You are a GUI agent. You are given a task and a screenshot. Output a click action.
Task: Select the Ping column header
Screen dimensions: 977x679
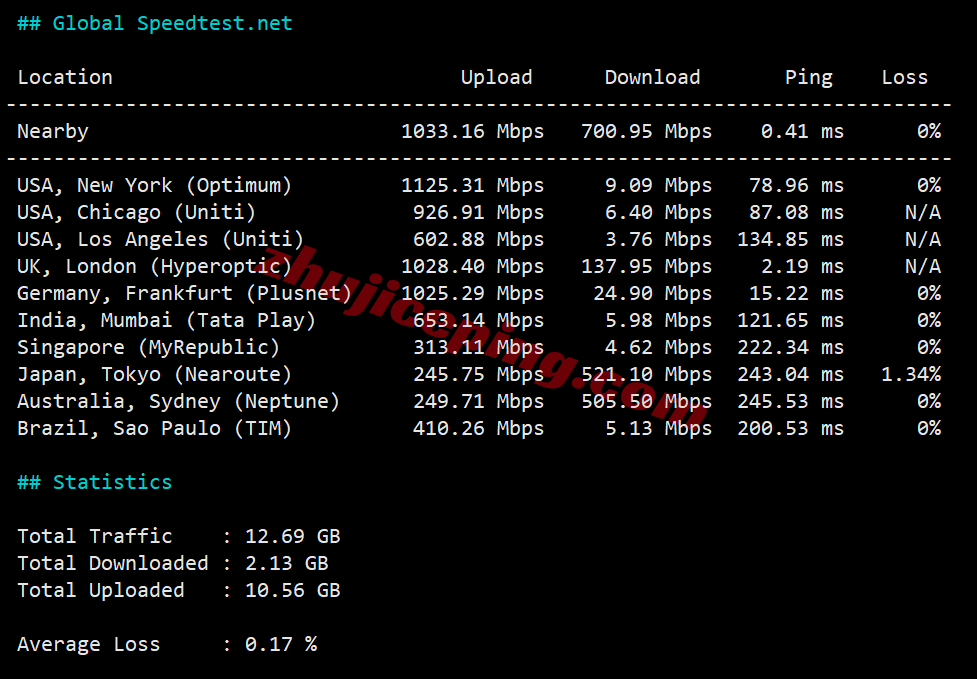[808, 77]
